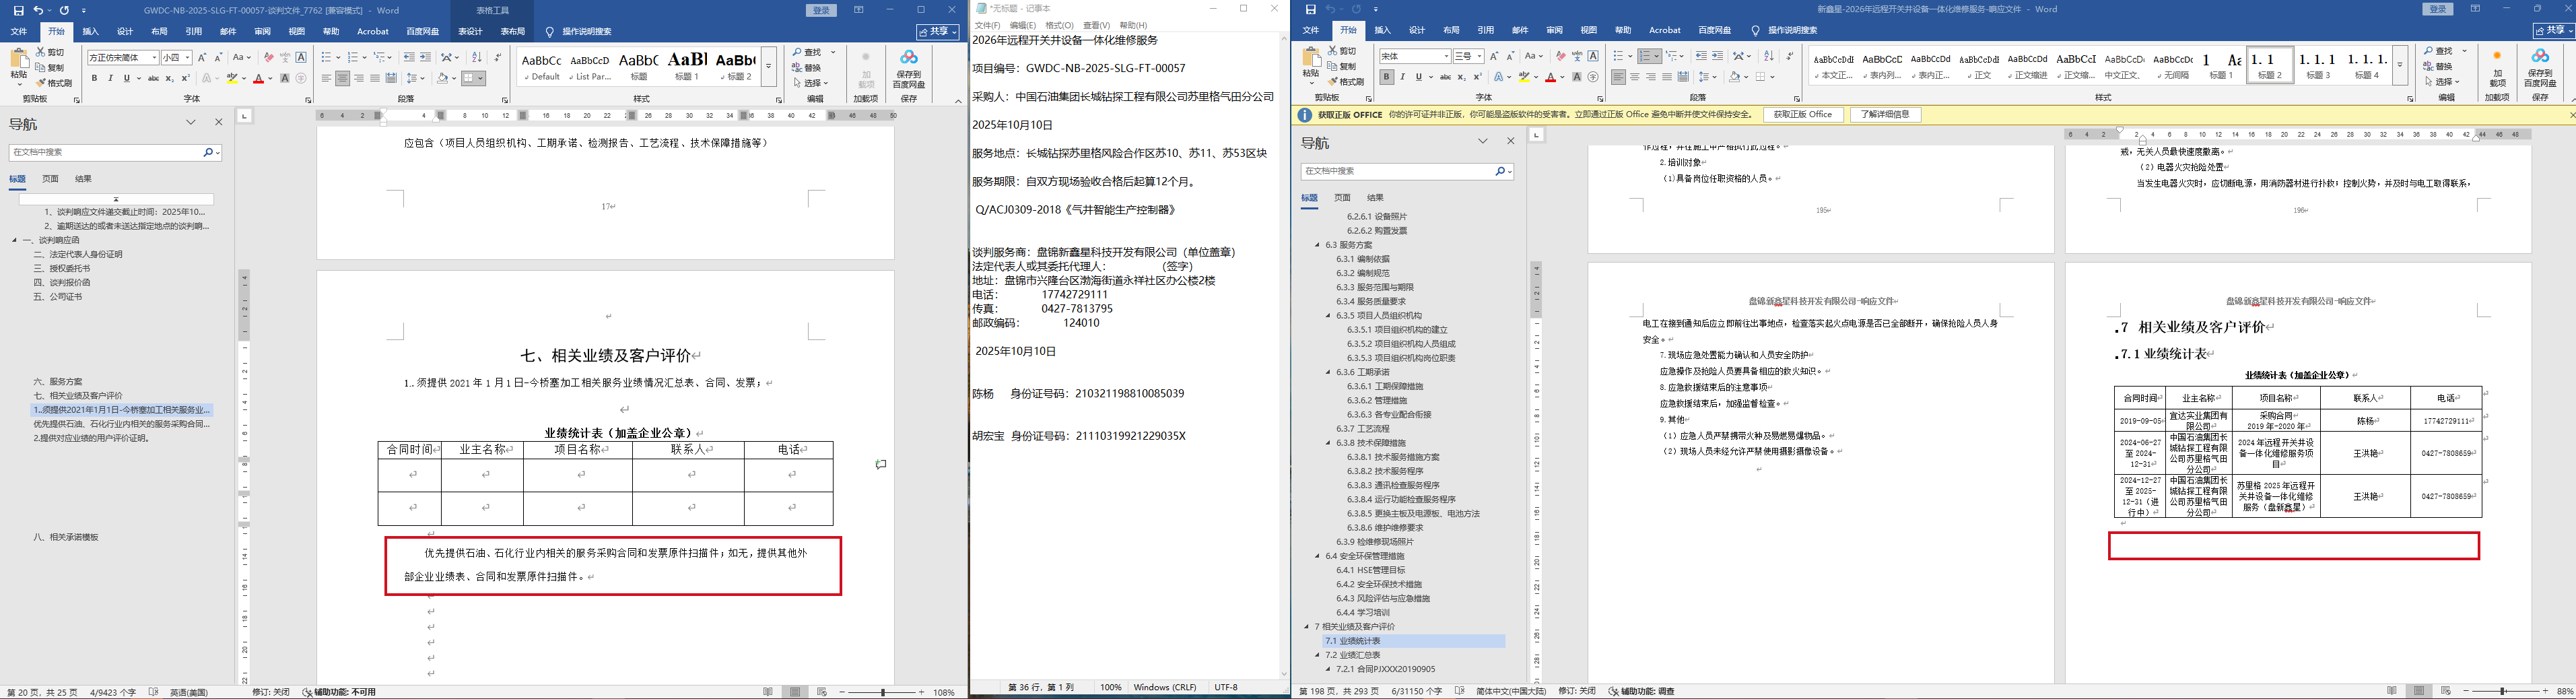The width and height of the screenshot is (2576, 699).
Task: Toggle Bold in right Word ribbon
Action: (1387, 77)
